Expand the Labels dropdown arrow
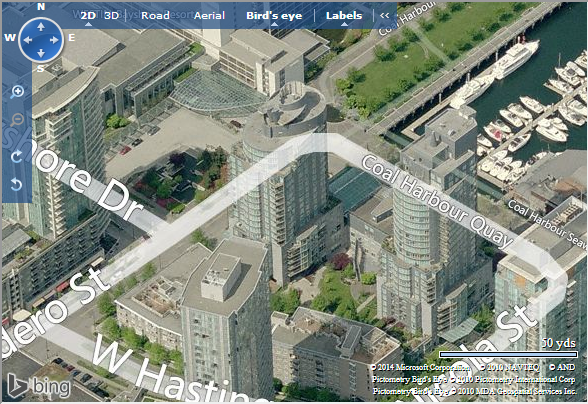The height and width of the screenshot is (404, 588). [344, 24]
